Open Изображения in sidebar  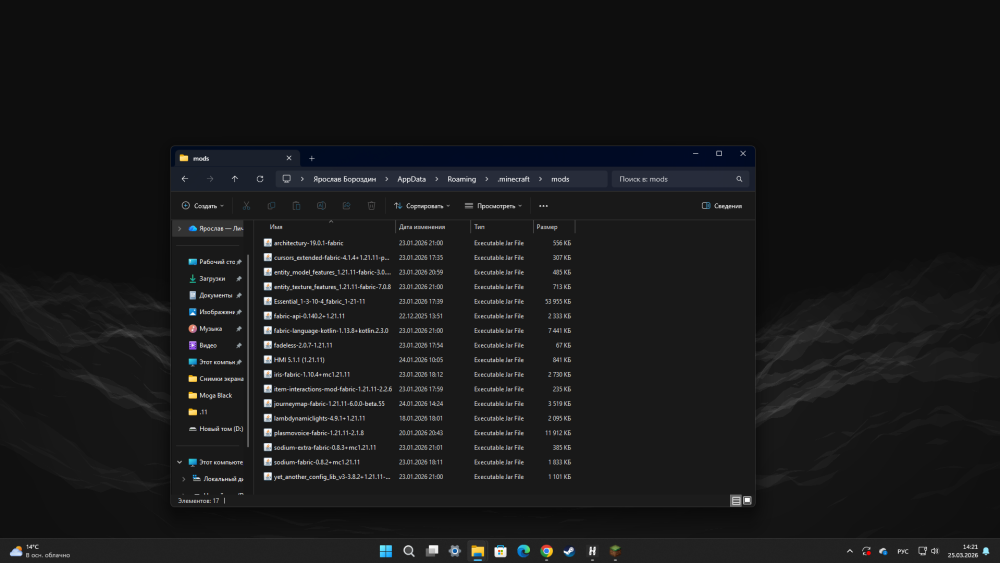214,312
